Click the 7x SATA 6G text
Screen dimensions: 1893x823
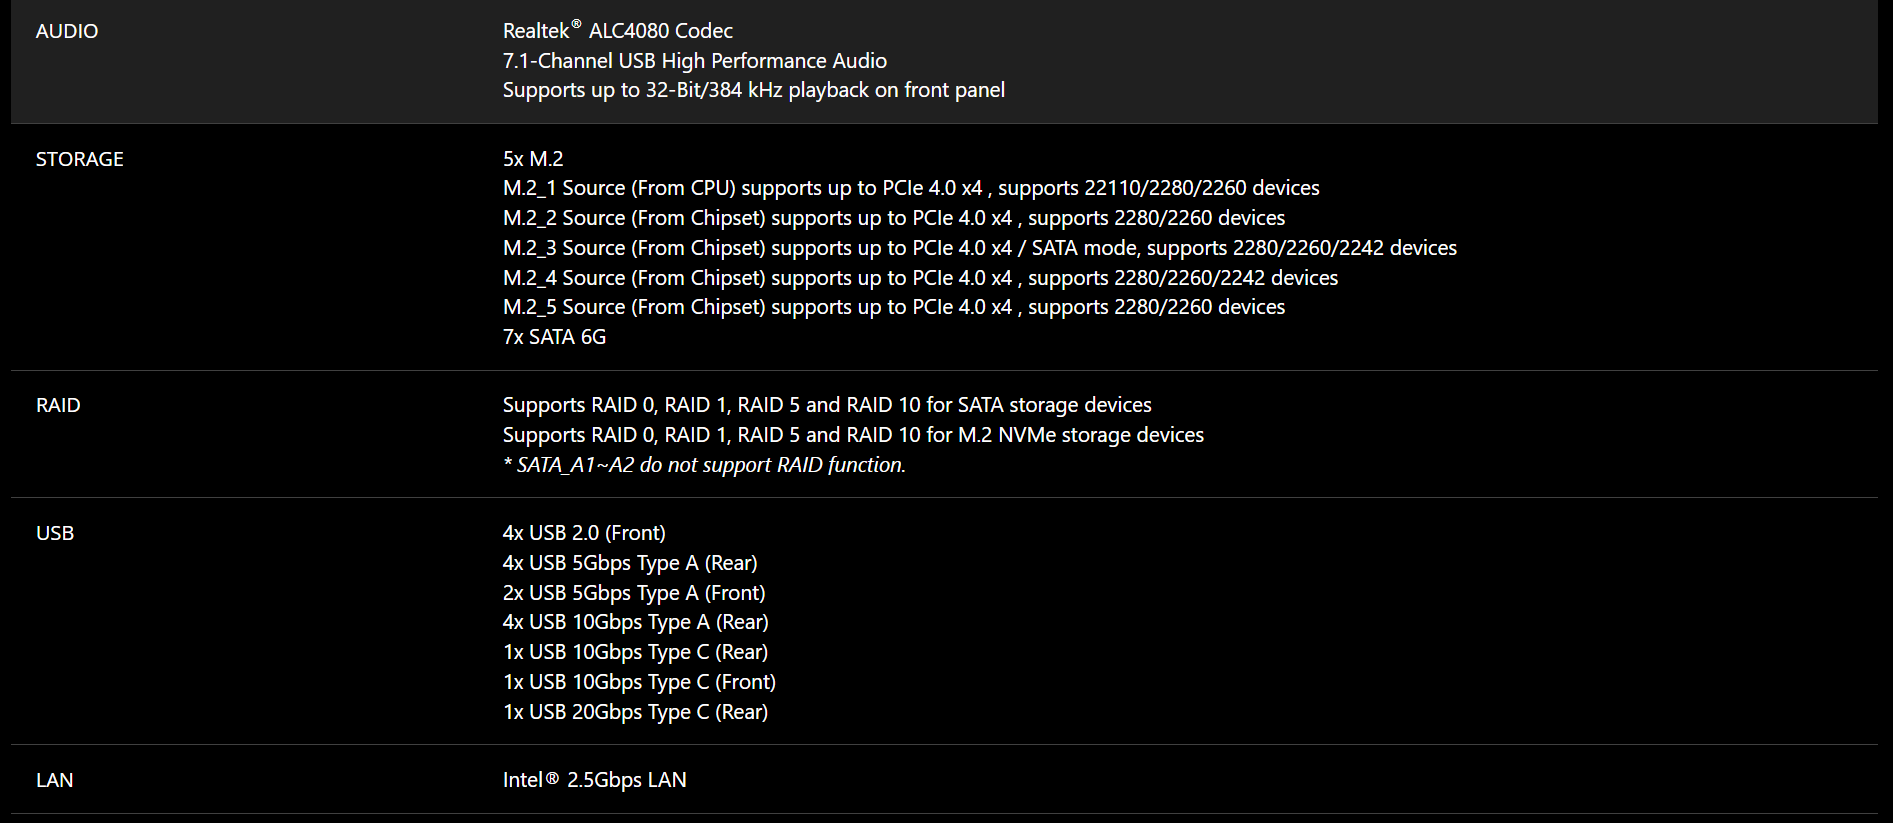click(554, 337)
